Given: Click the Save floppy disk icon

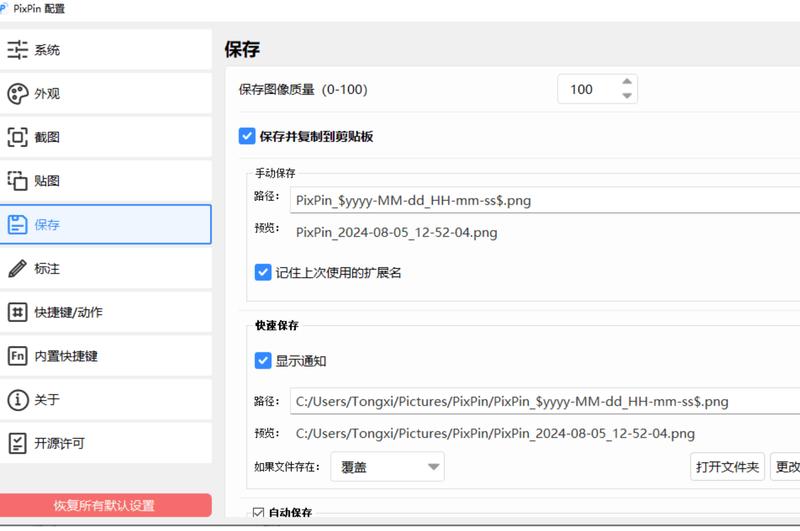Looking at the screenshot, I should [17, 224].
